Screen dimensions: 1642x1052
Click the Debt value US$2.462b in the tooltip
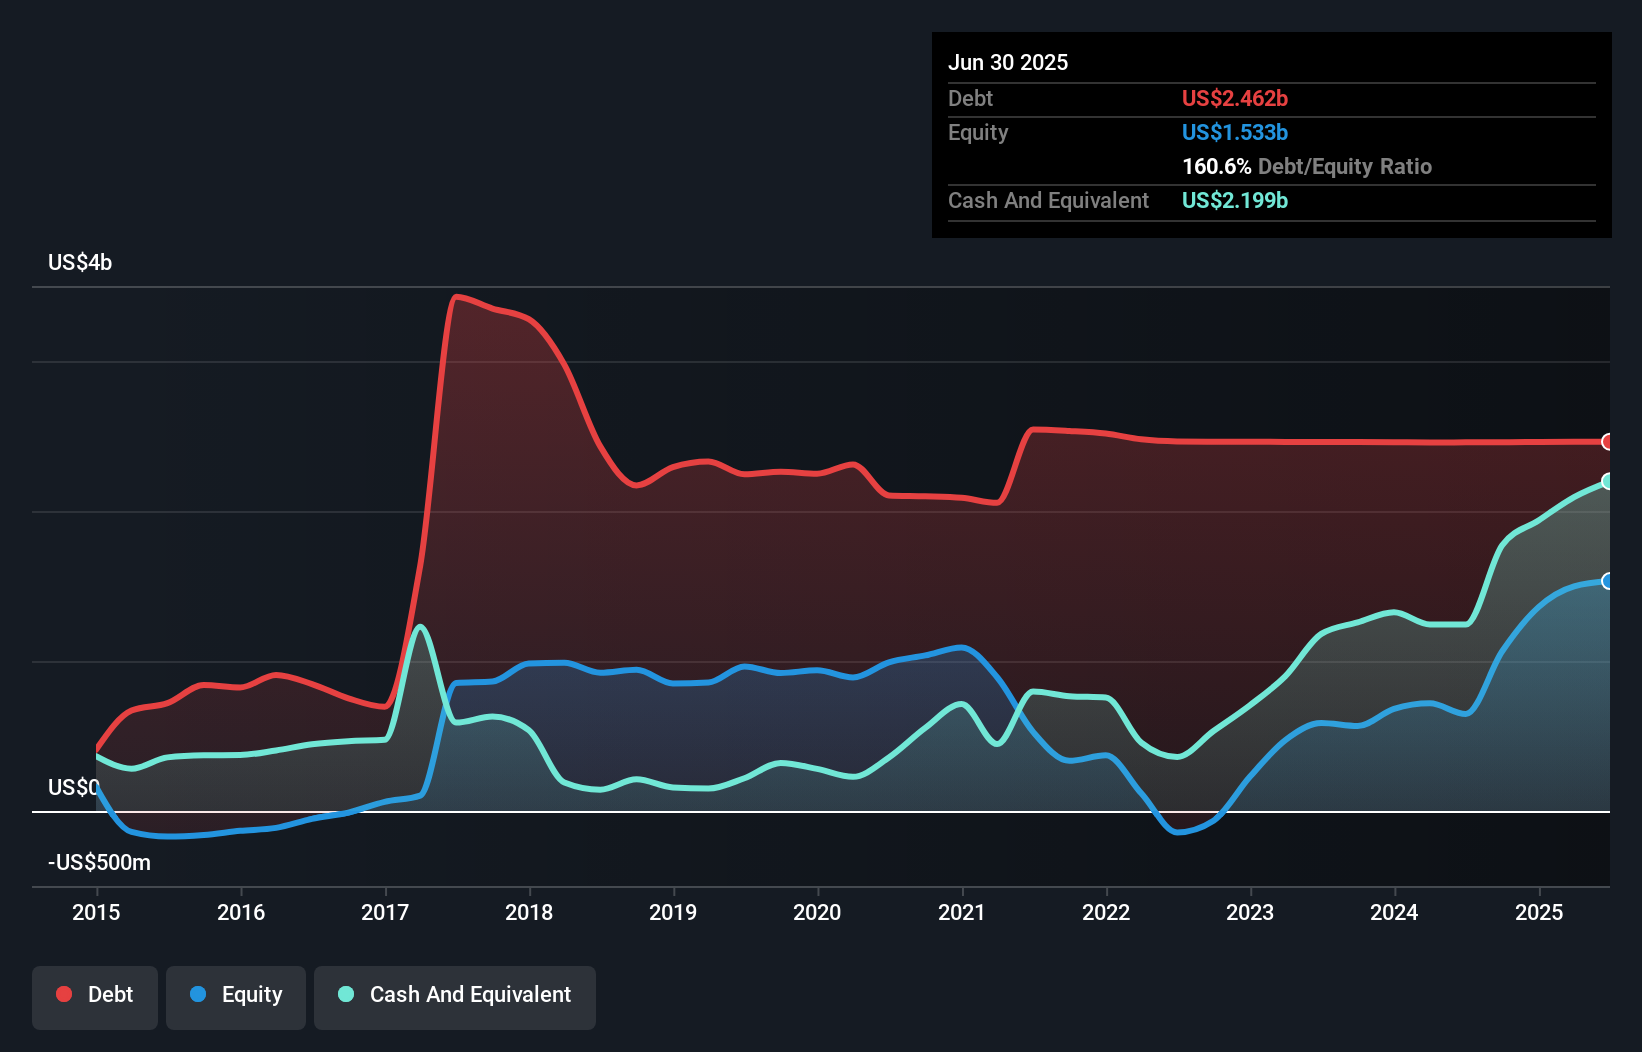(1235, 99)
